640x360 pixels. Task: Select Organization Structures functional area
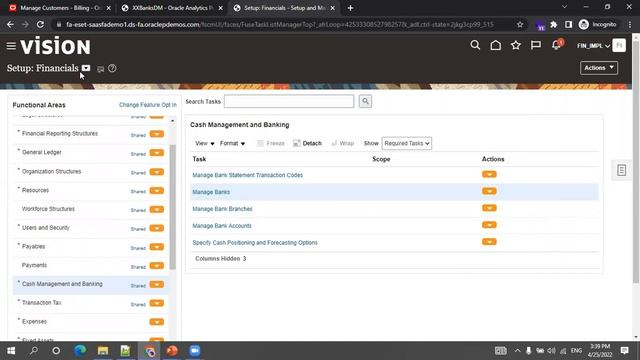tap(51, 171)
